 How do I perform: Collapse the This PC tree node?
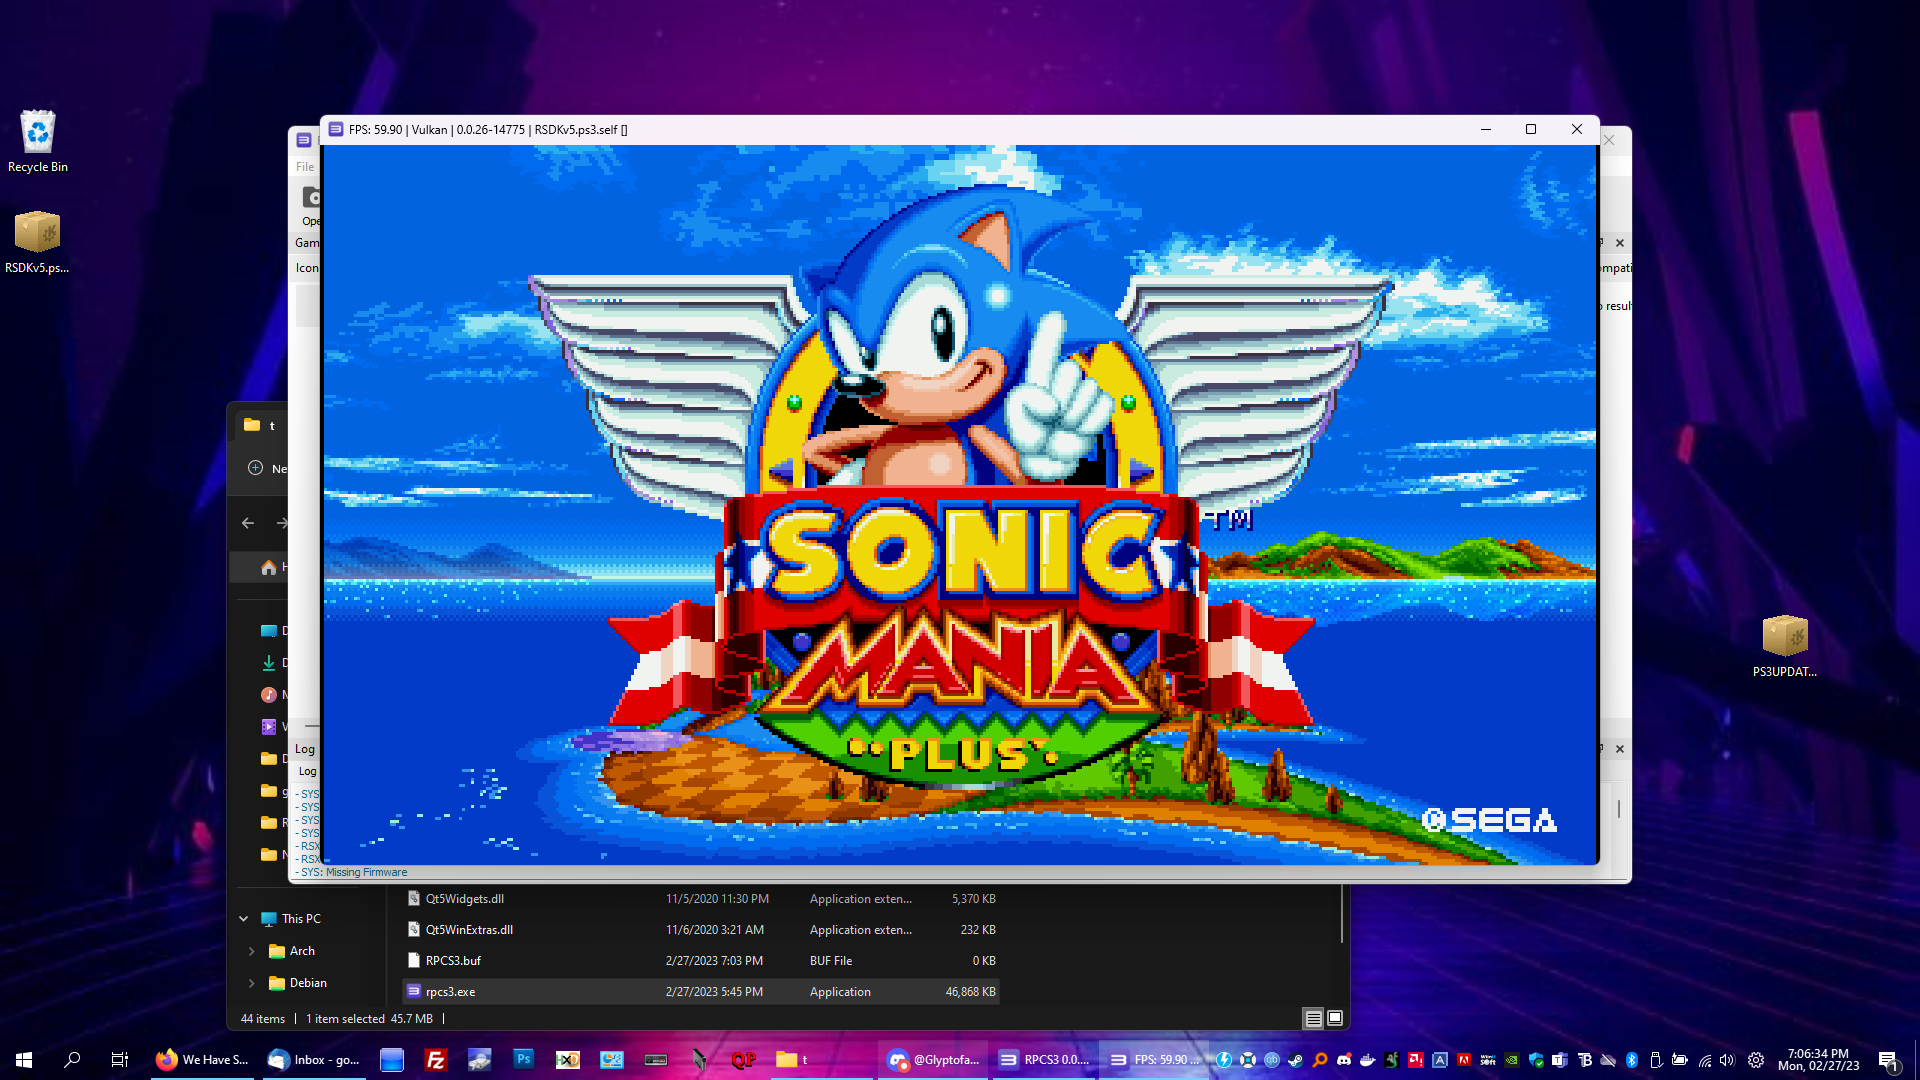pyautogui.click(x=244, y=919)
